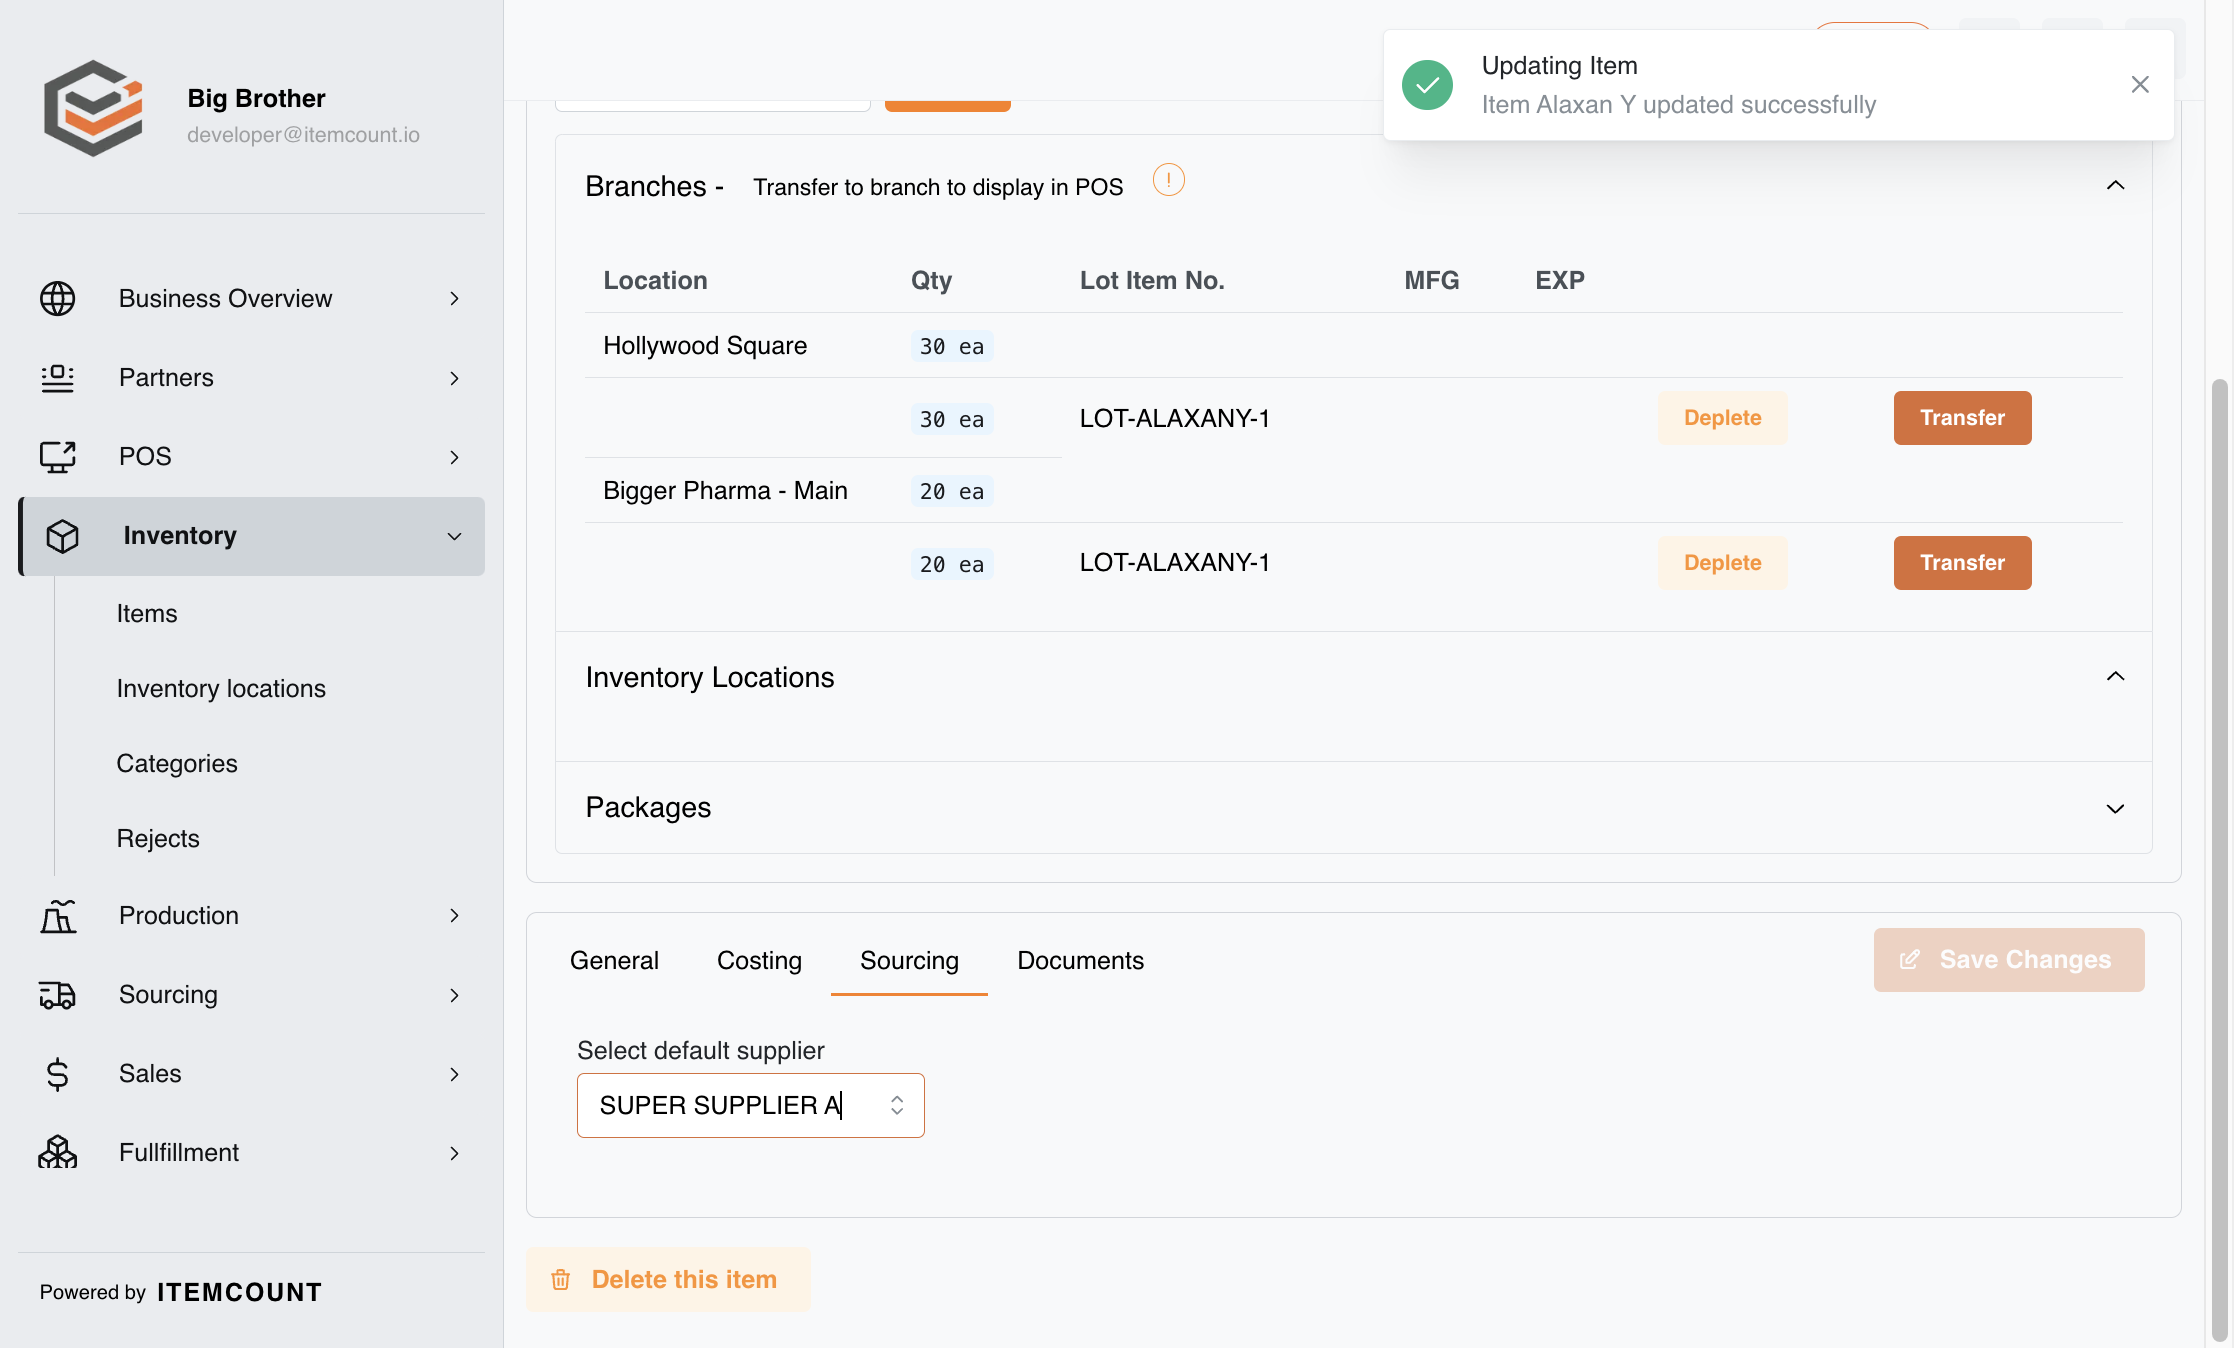Viewport: 2234px width, 1348px height.
Task: Open Items under Inventory
Action: 147,614
